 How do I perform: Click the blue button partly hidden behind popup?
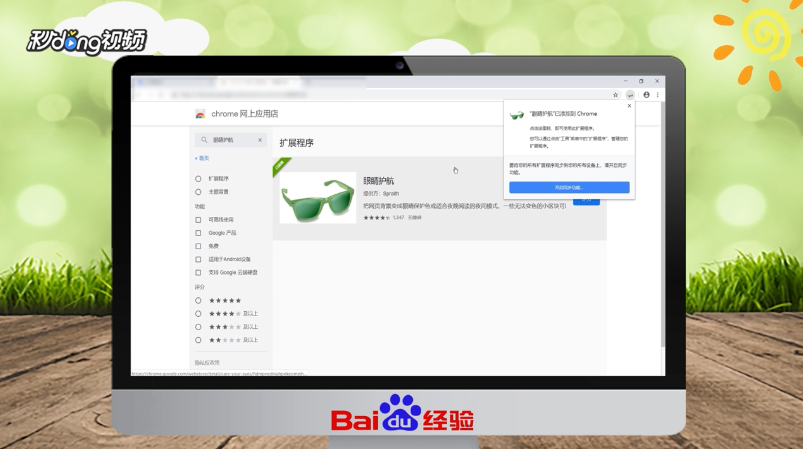tap(586, 202)
